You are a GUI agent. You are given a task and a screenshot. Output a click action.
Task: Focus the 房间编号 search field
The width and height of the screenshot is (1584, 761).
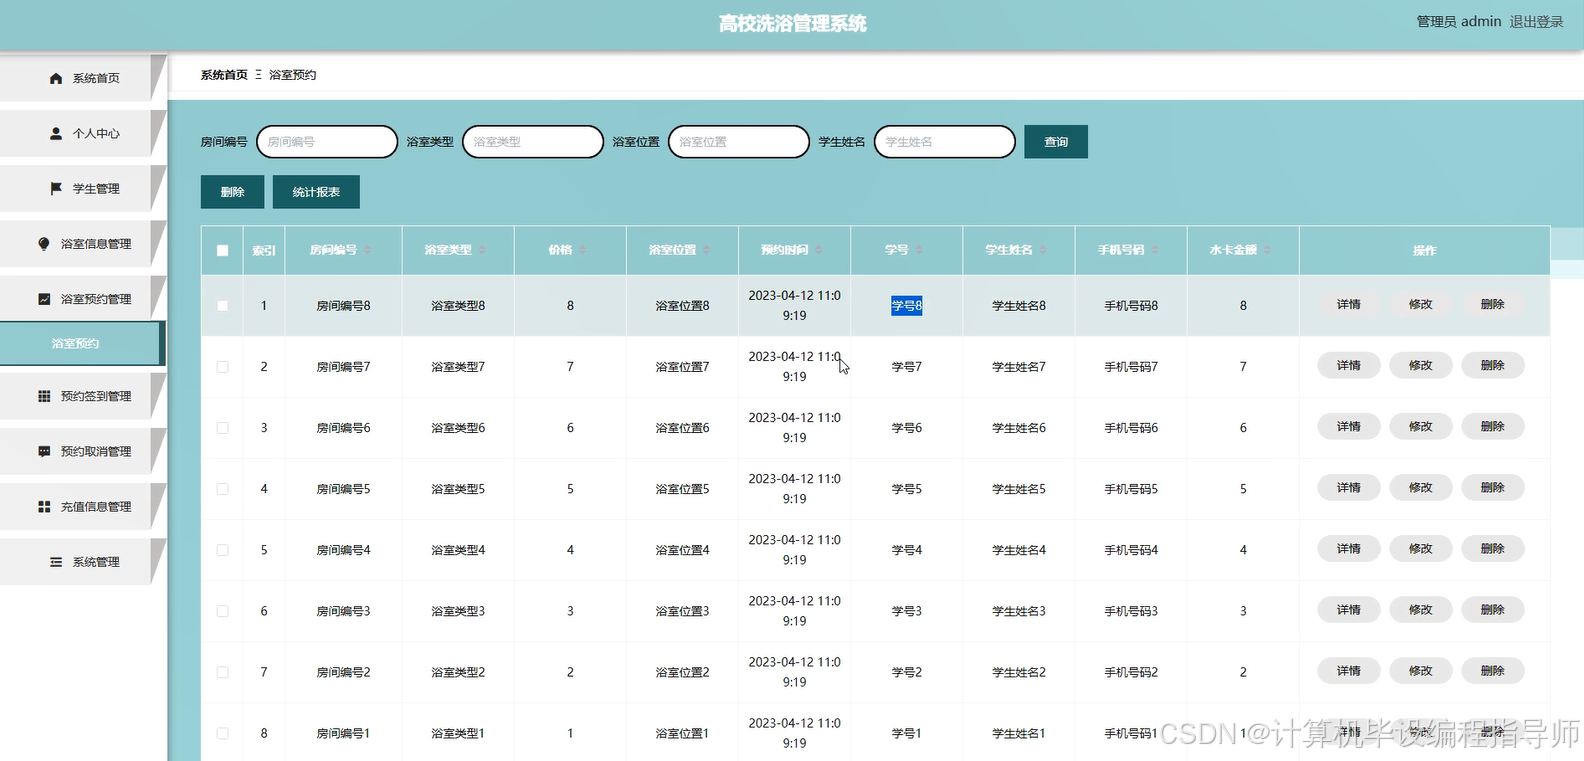pos(327,142)
